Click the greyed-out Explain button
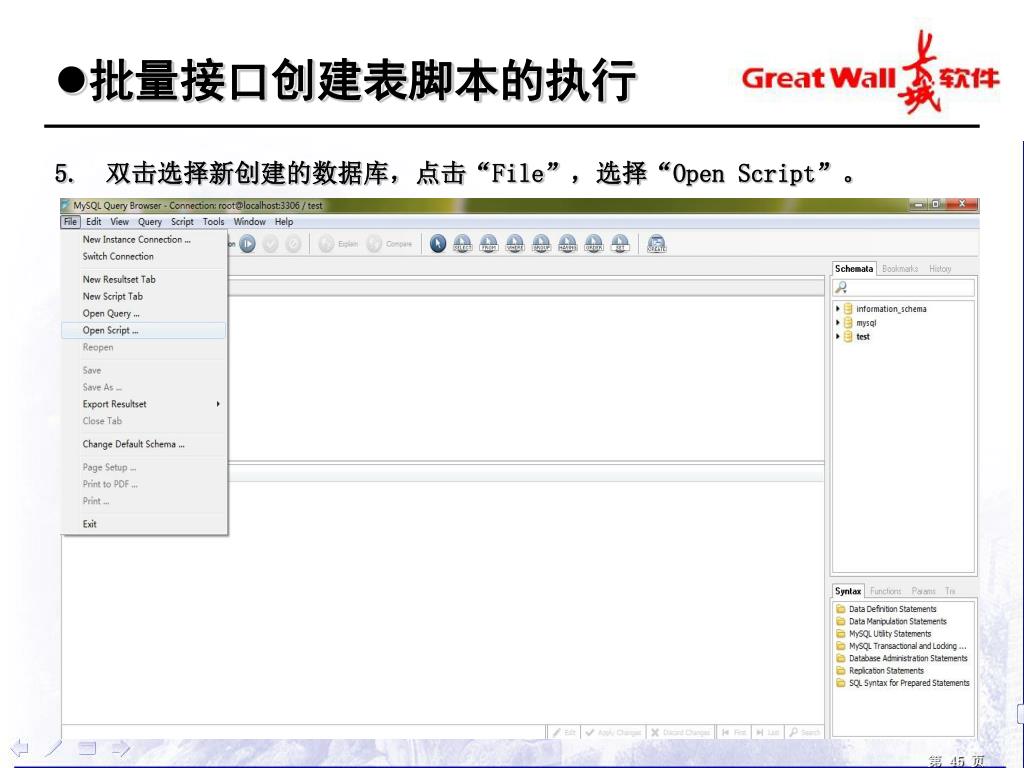Viewport: 1024px width, 768px height. (338, 244)
